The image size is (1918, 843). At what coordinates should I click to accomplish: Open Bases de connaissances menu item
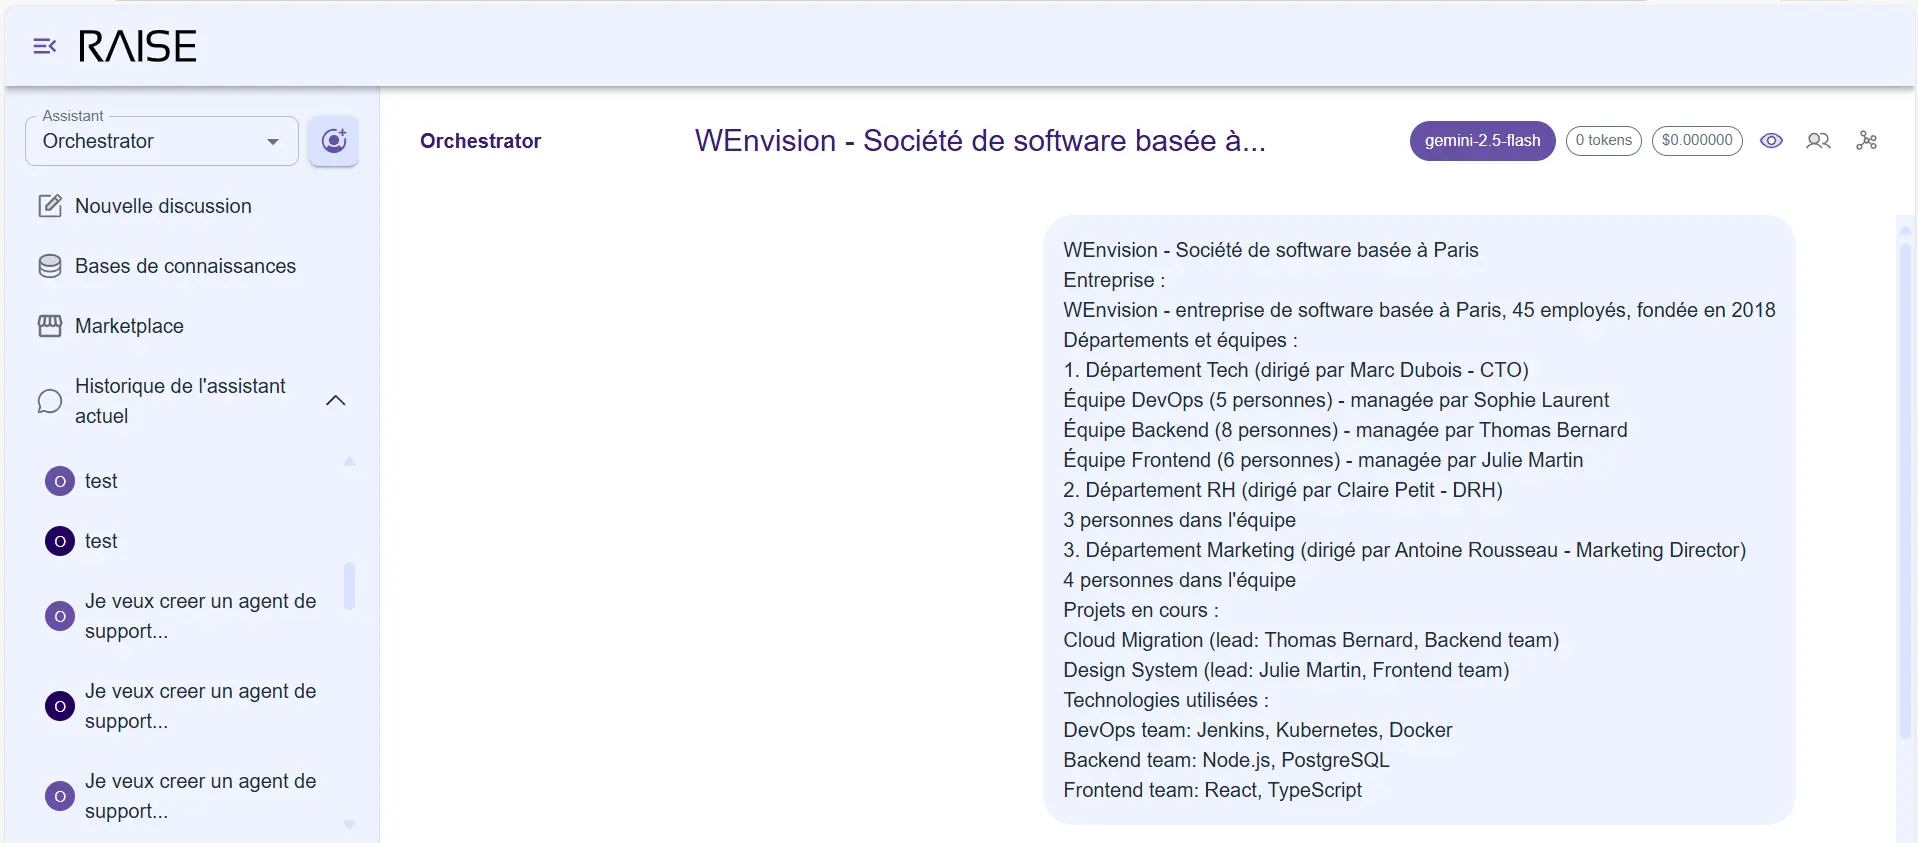pos(185,266)
